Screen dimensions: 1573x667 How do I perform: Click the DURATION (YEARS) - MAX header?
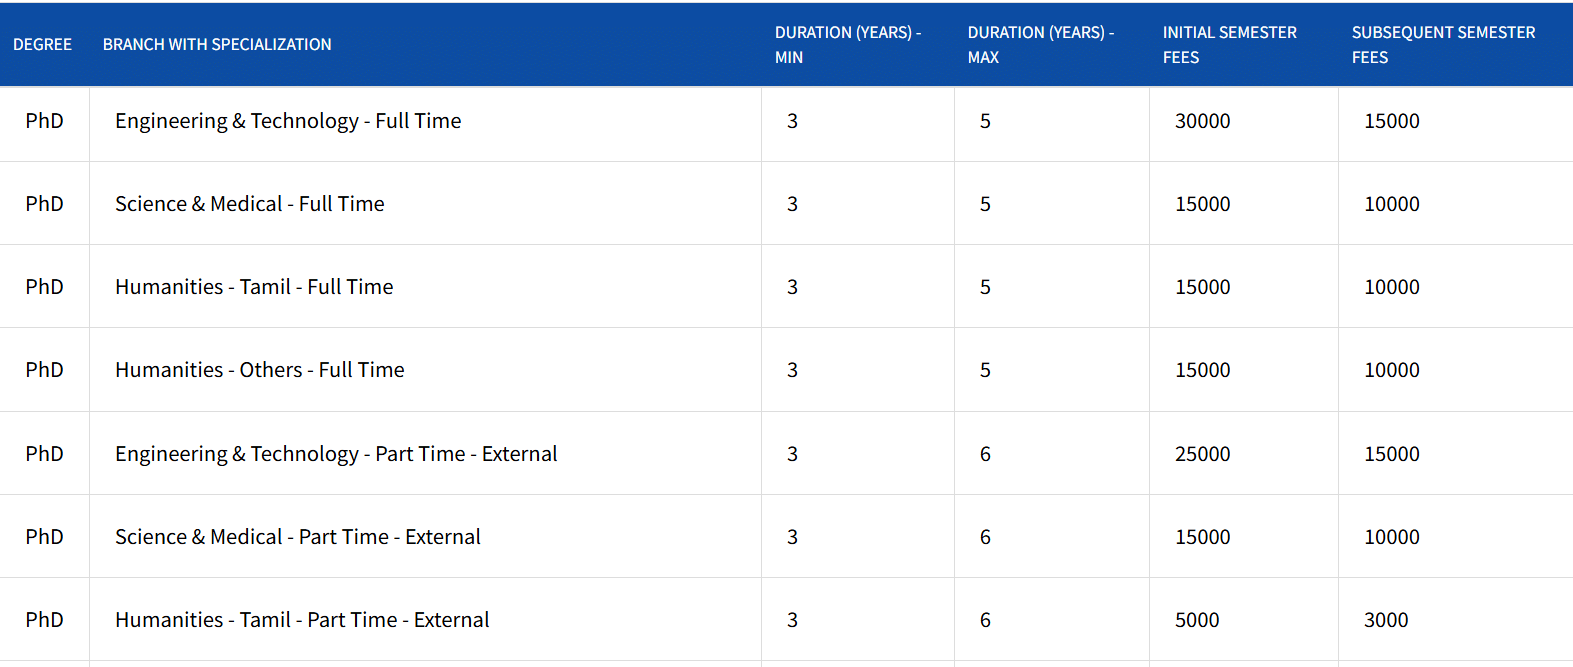pos(1040,45)
